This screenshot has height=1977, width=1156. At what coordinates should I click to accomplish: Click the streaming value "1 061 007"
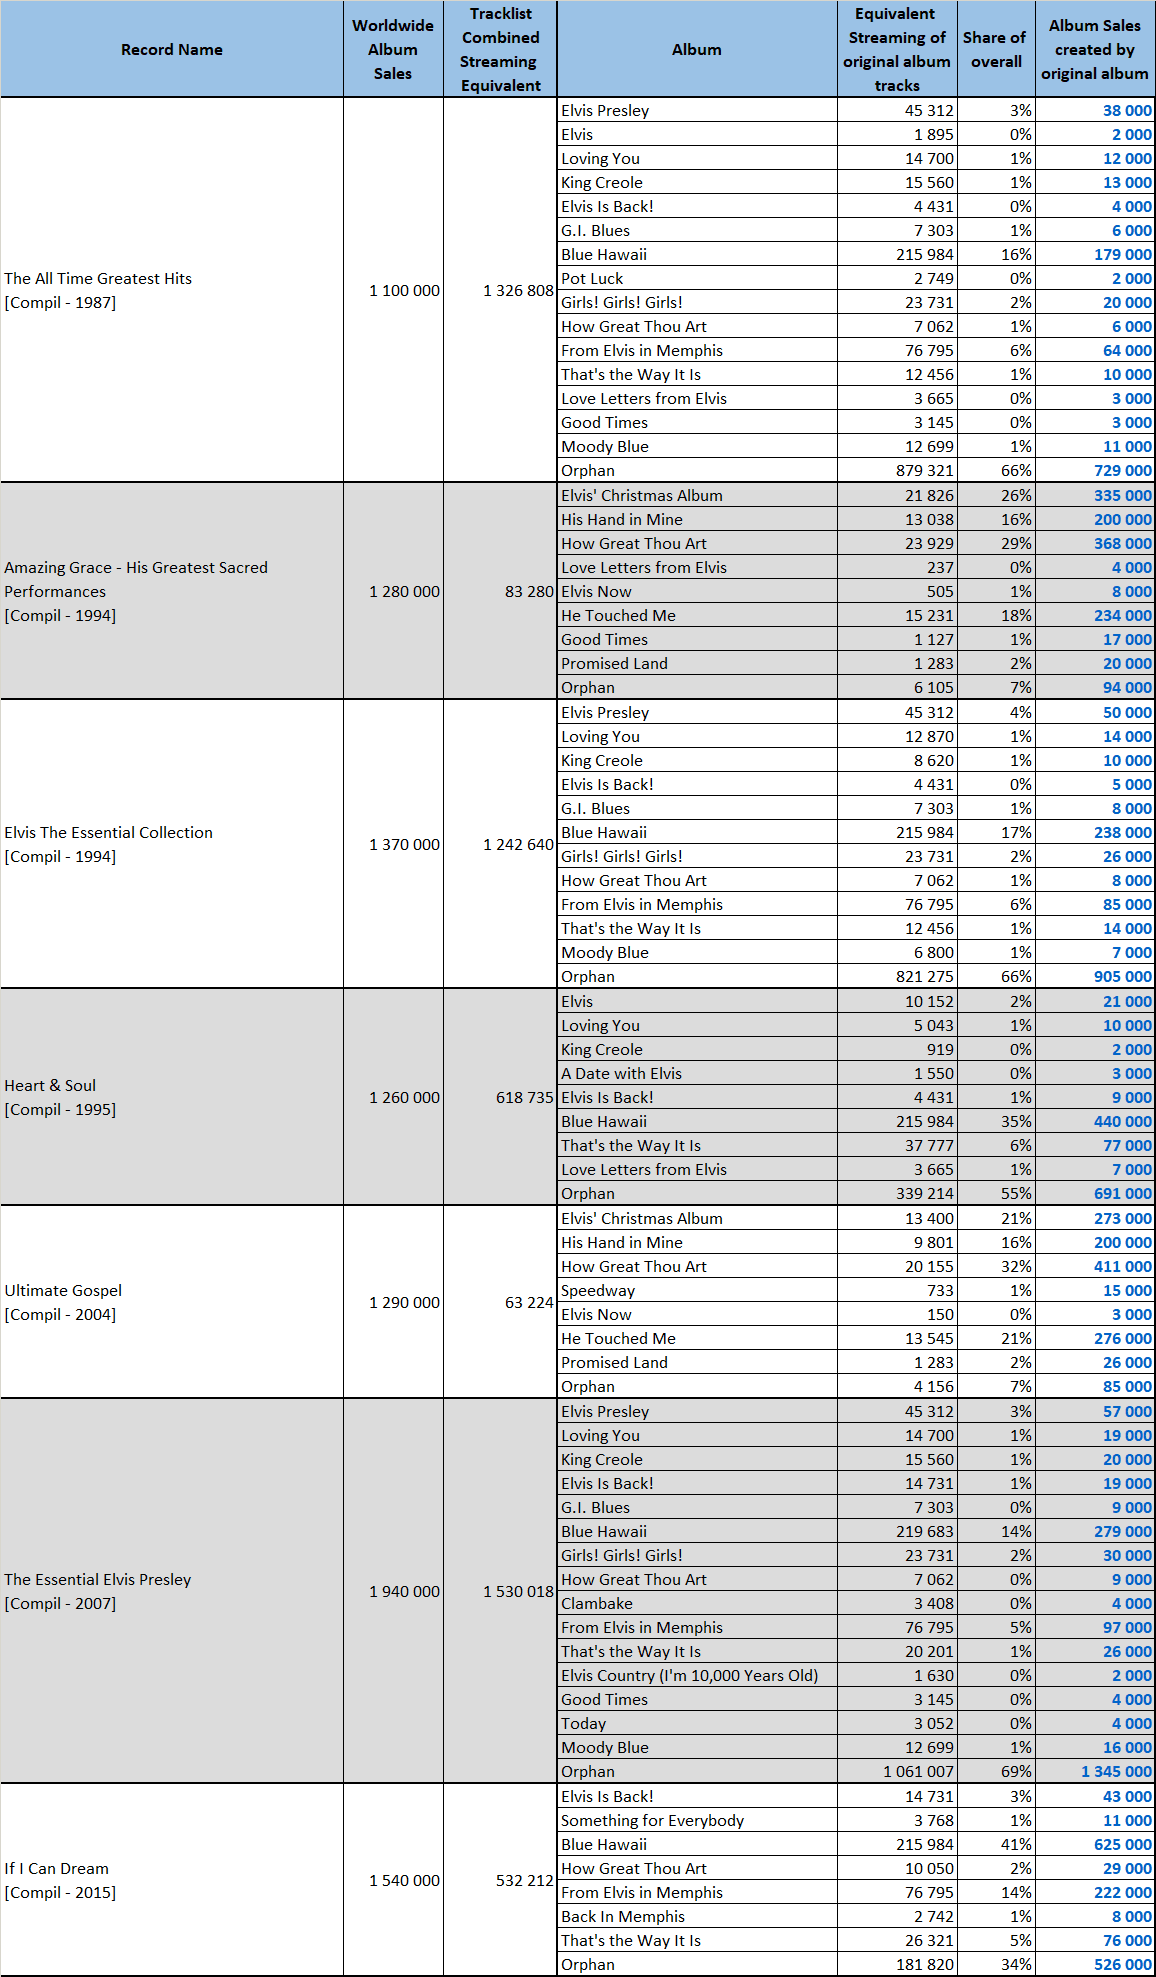pos(919,1771)
